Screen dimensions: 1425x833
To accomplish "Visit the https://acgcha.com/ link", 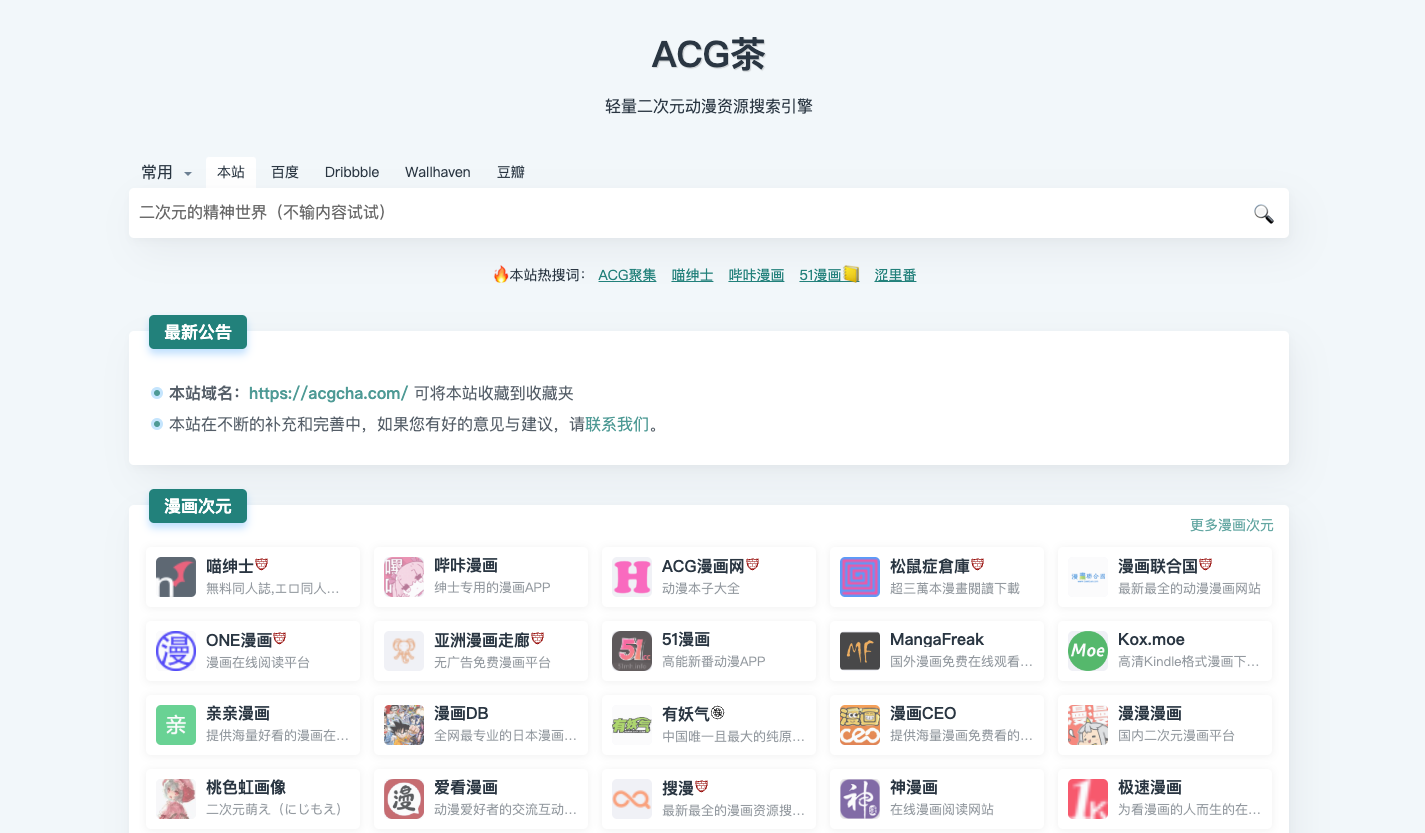I will (328, 393).
